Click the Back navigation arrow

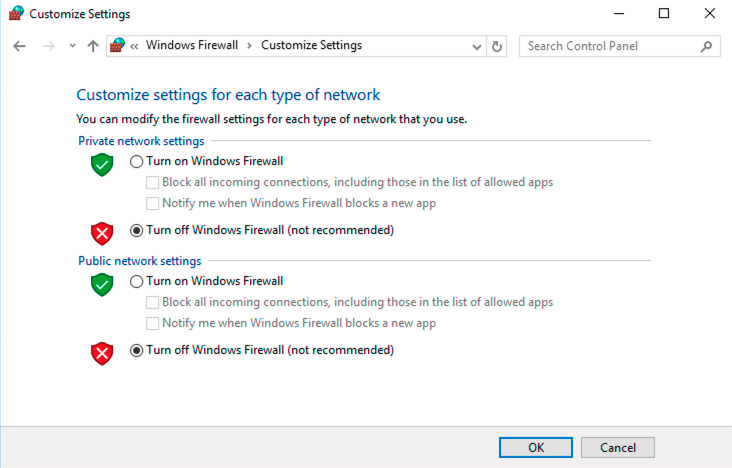click(x=19, y=46)
